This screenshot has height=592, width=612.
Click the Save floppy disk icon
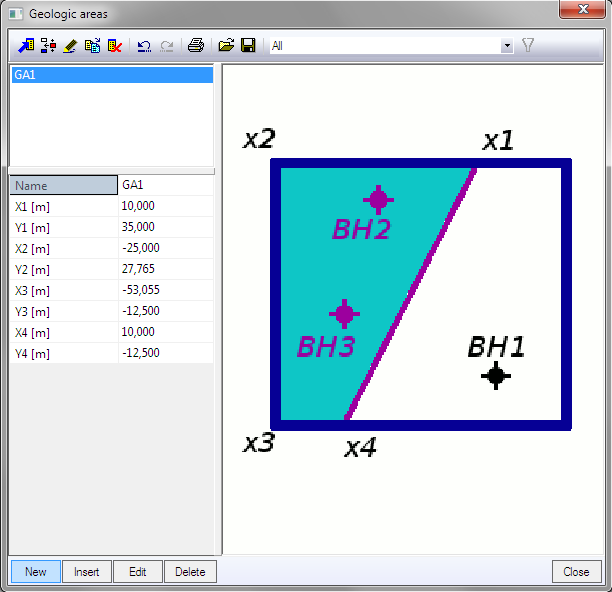coord(248,46)
